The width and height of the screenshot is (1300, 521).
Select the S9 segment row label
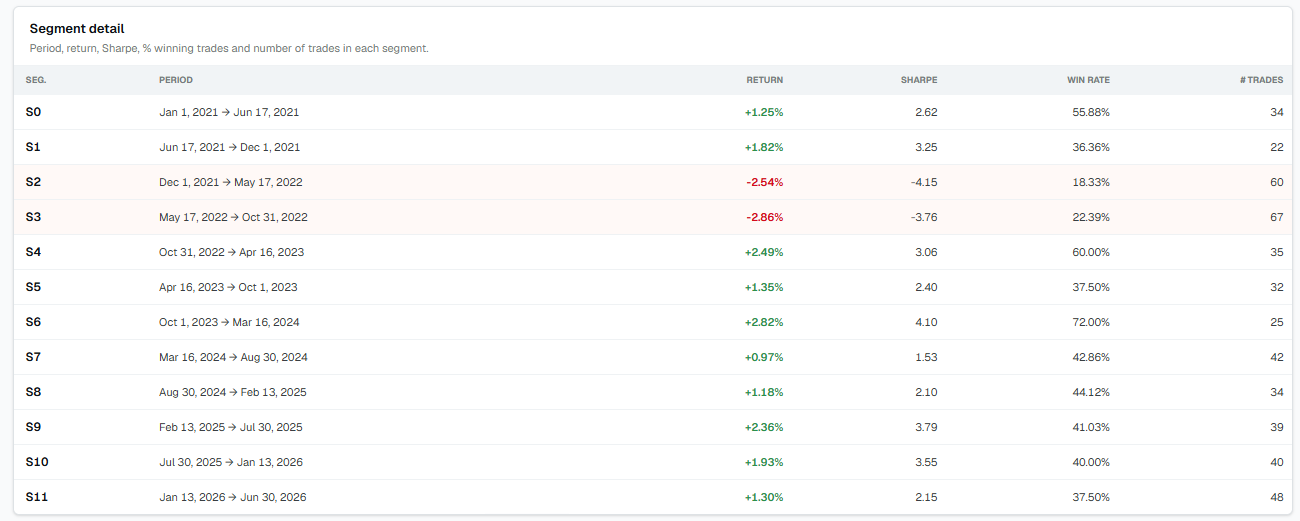[x=33, y=427]
